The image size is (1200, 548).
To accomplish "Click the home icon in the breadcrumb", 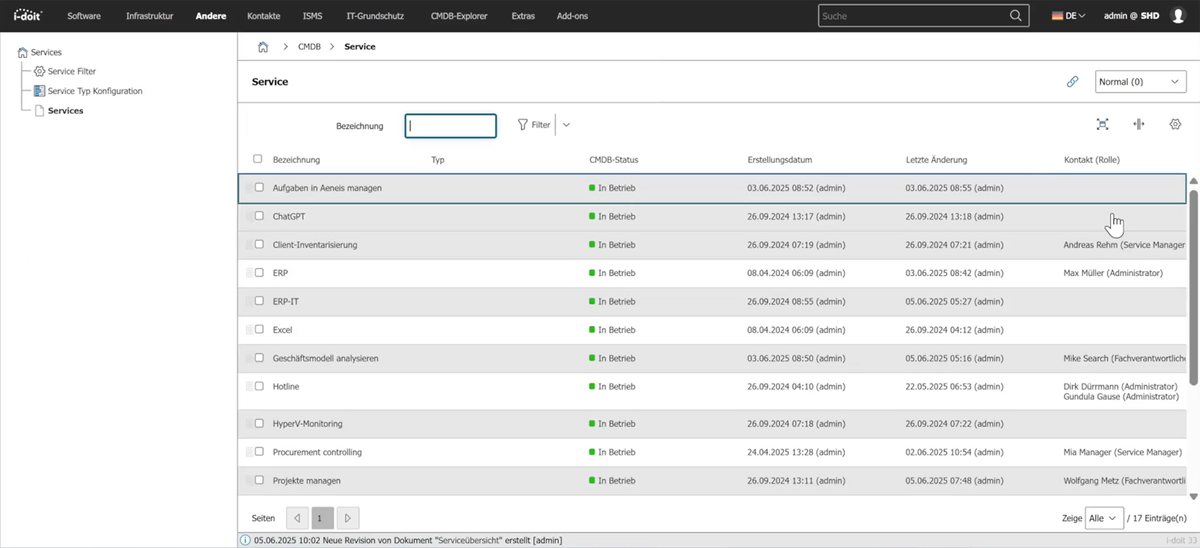I will point(263,47).
